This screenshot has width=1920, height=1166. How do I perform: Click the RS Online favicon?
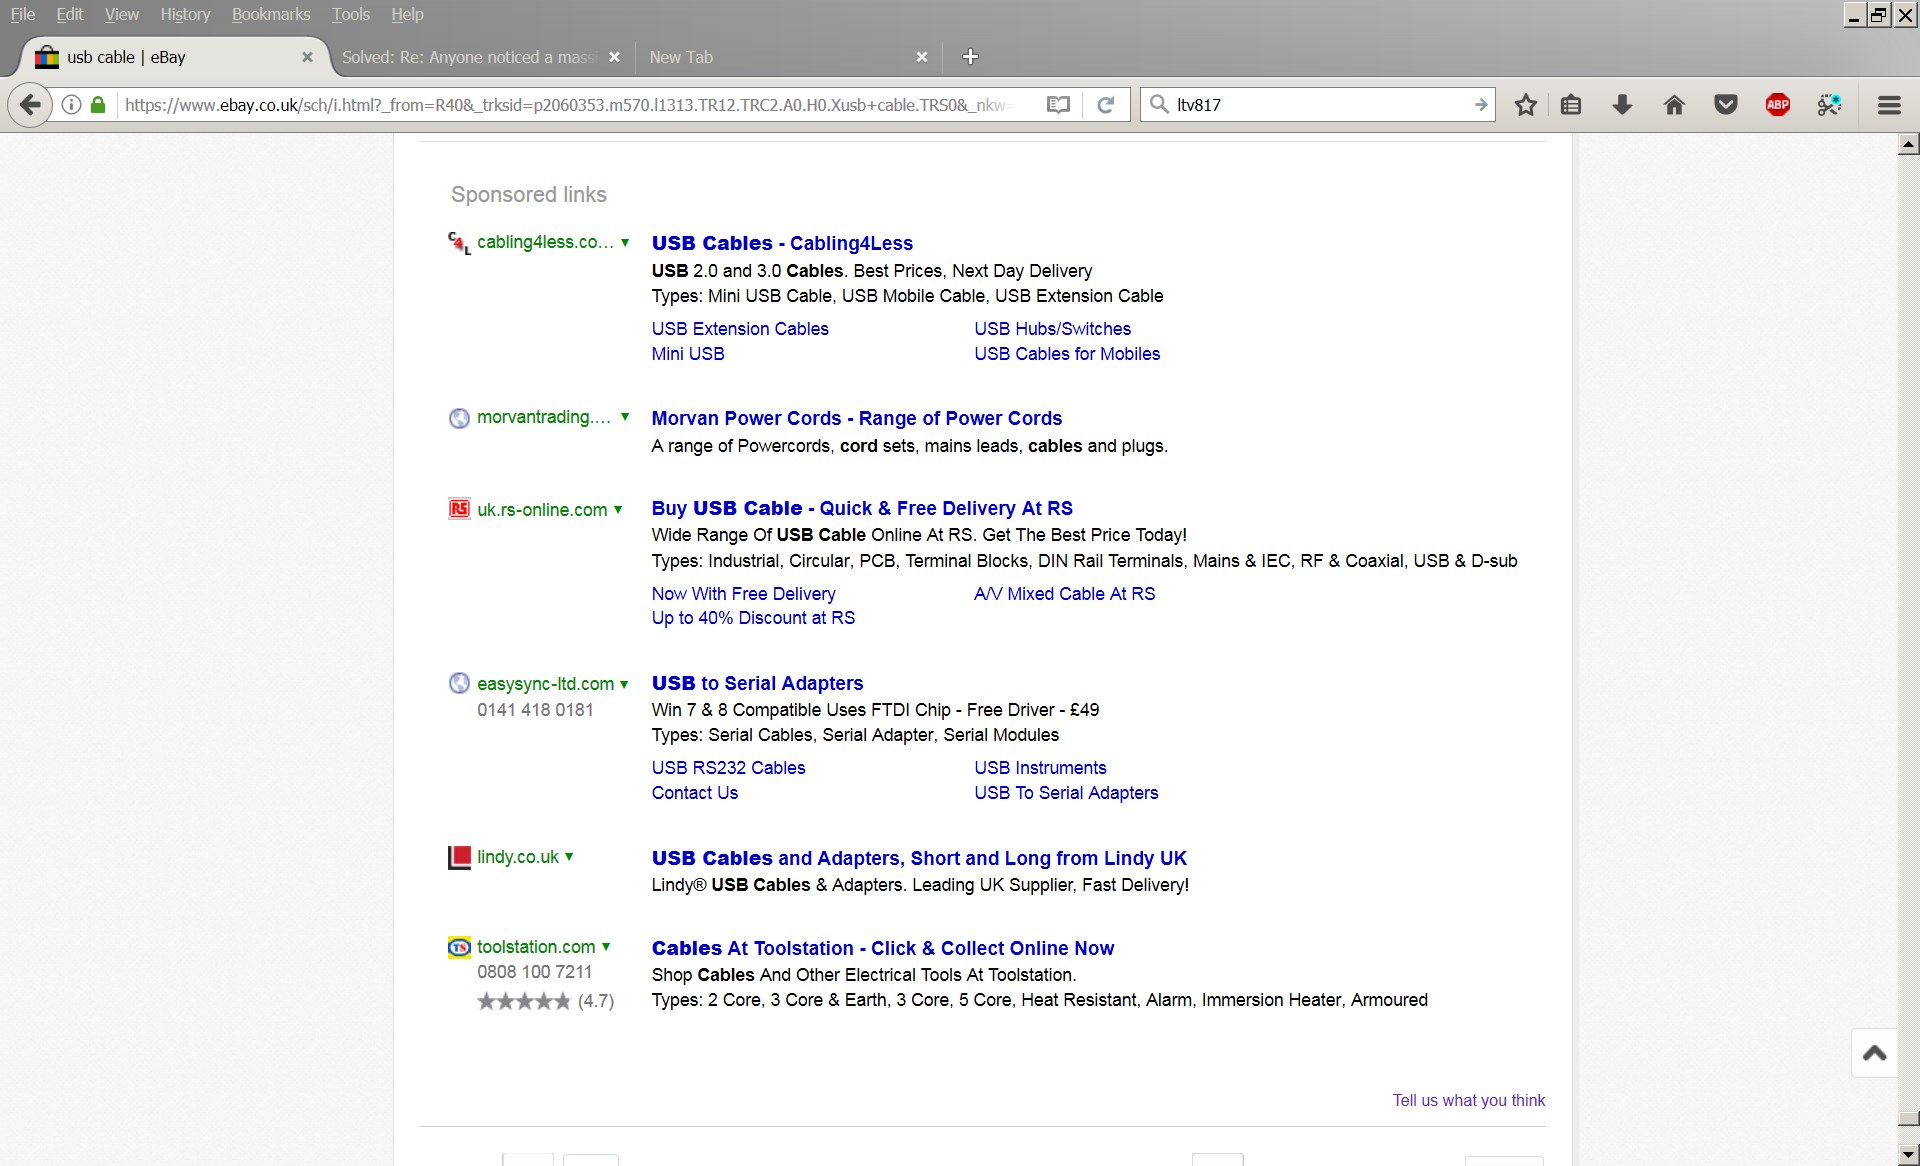point(459,509)
